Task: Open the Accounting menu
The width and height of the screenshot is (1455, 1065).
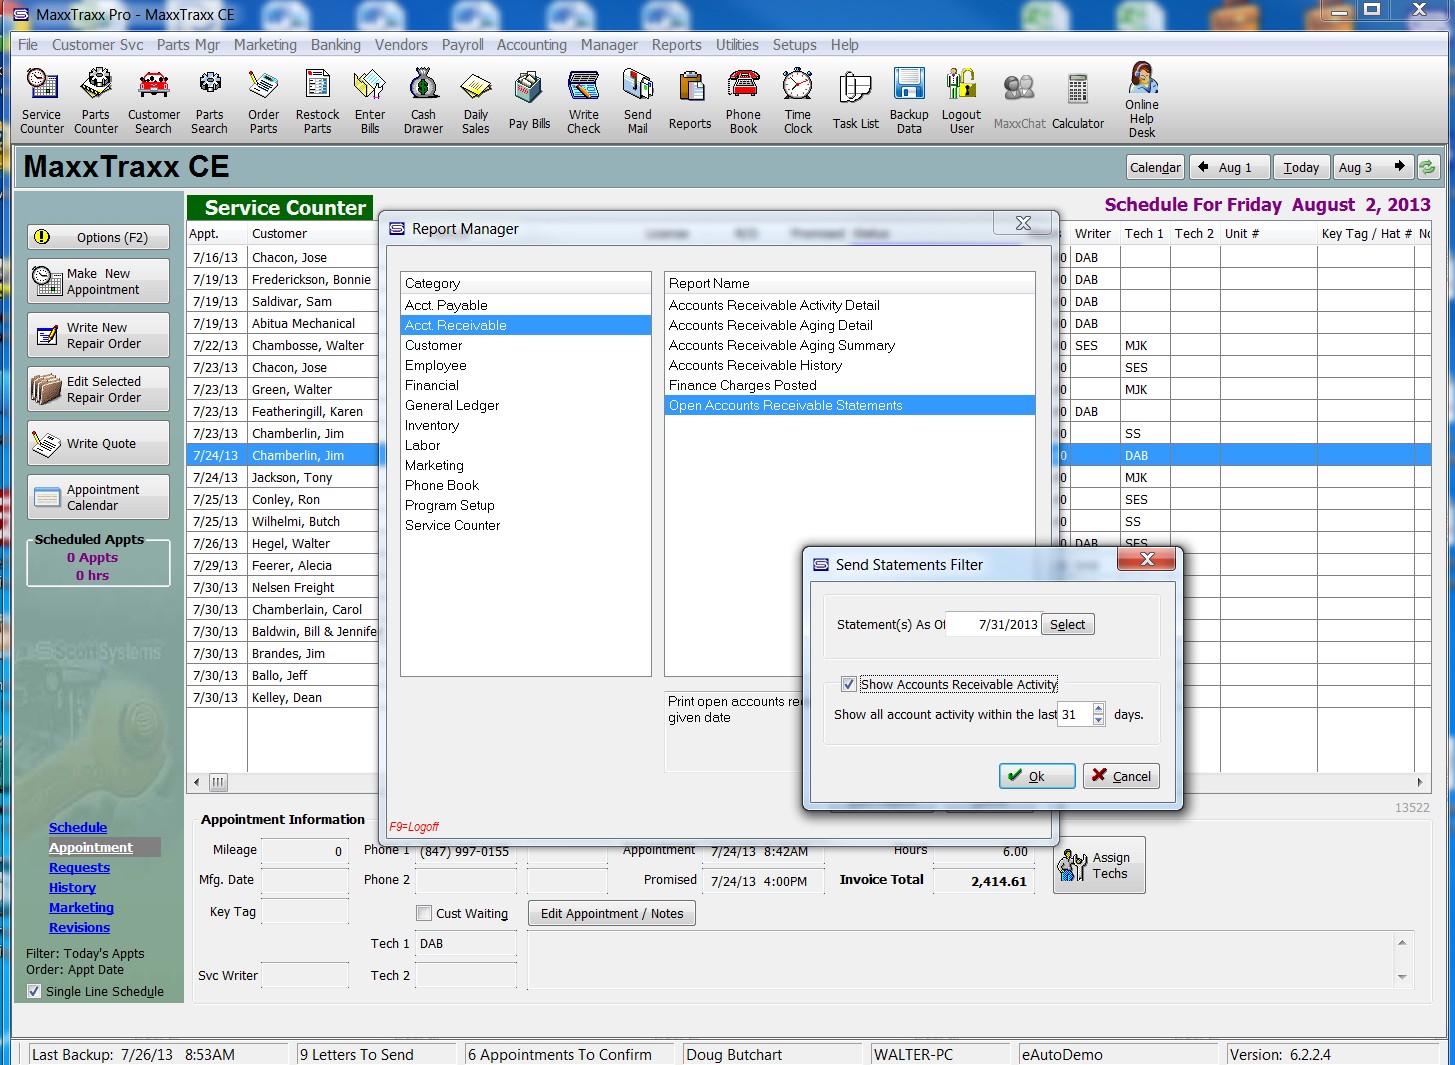Action: [x=532, y=45]
